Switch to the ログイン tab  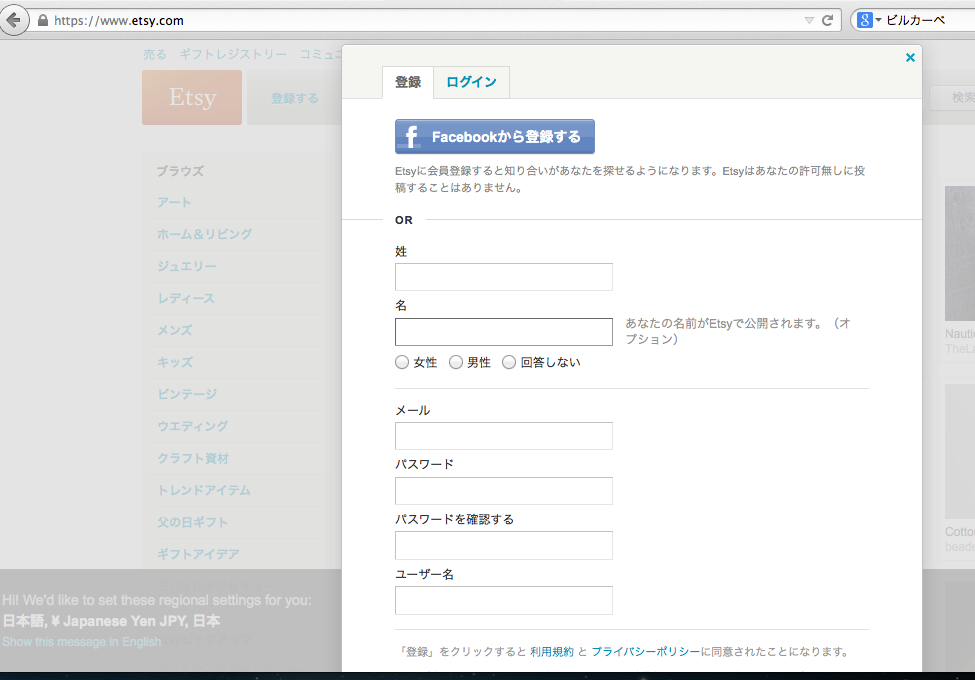coord(471,82)
